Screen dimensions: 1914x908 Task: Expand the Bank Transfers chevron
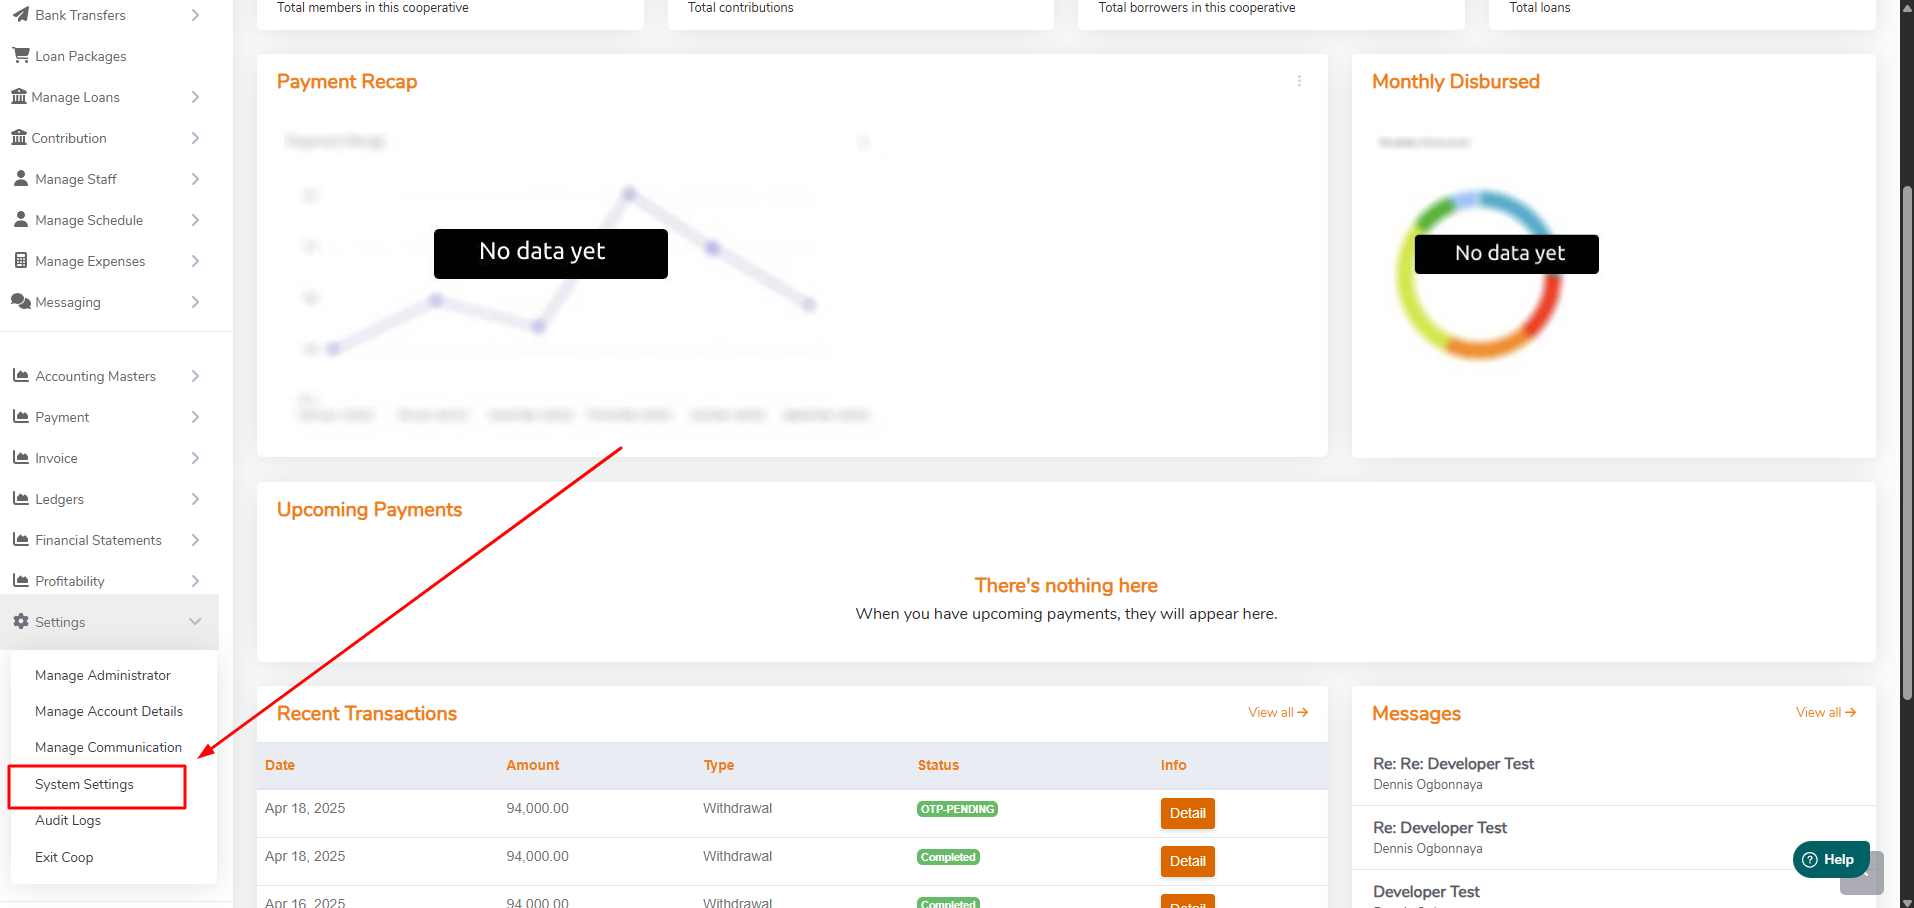[x=195, y=15]
